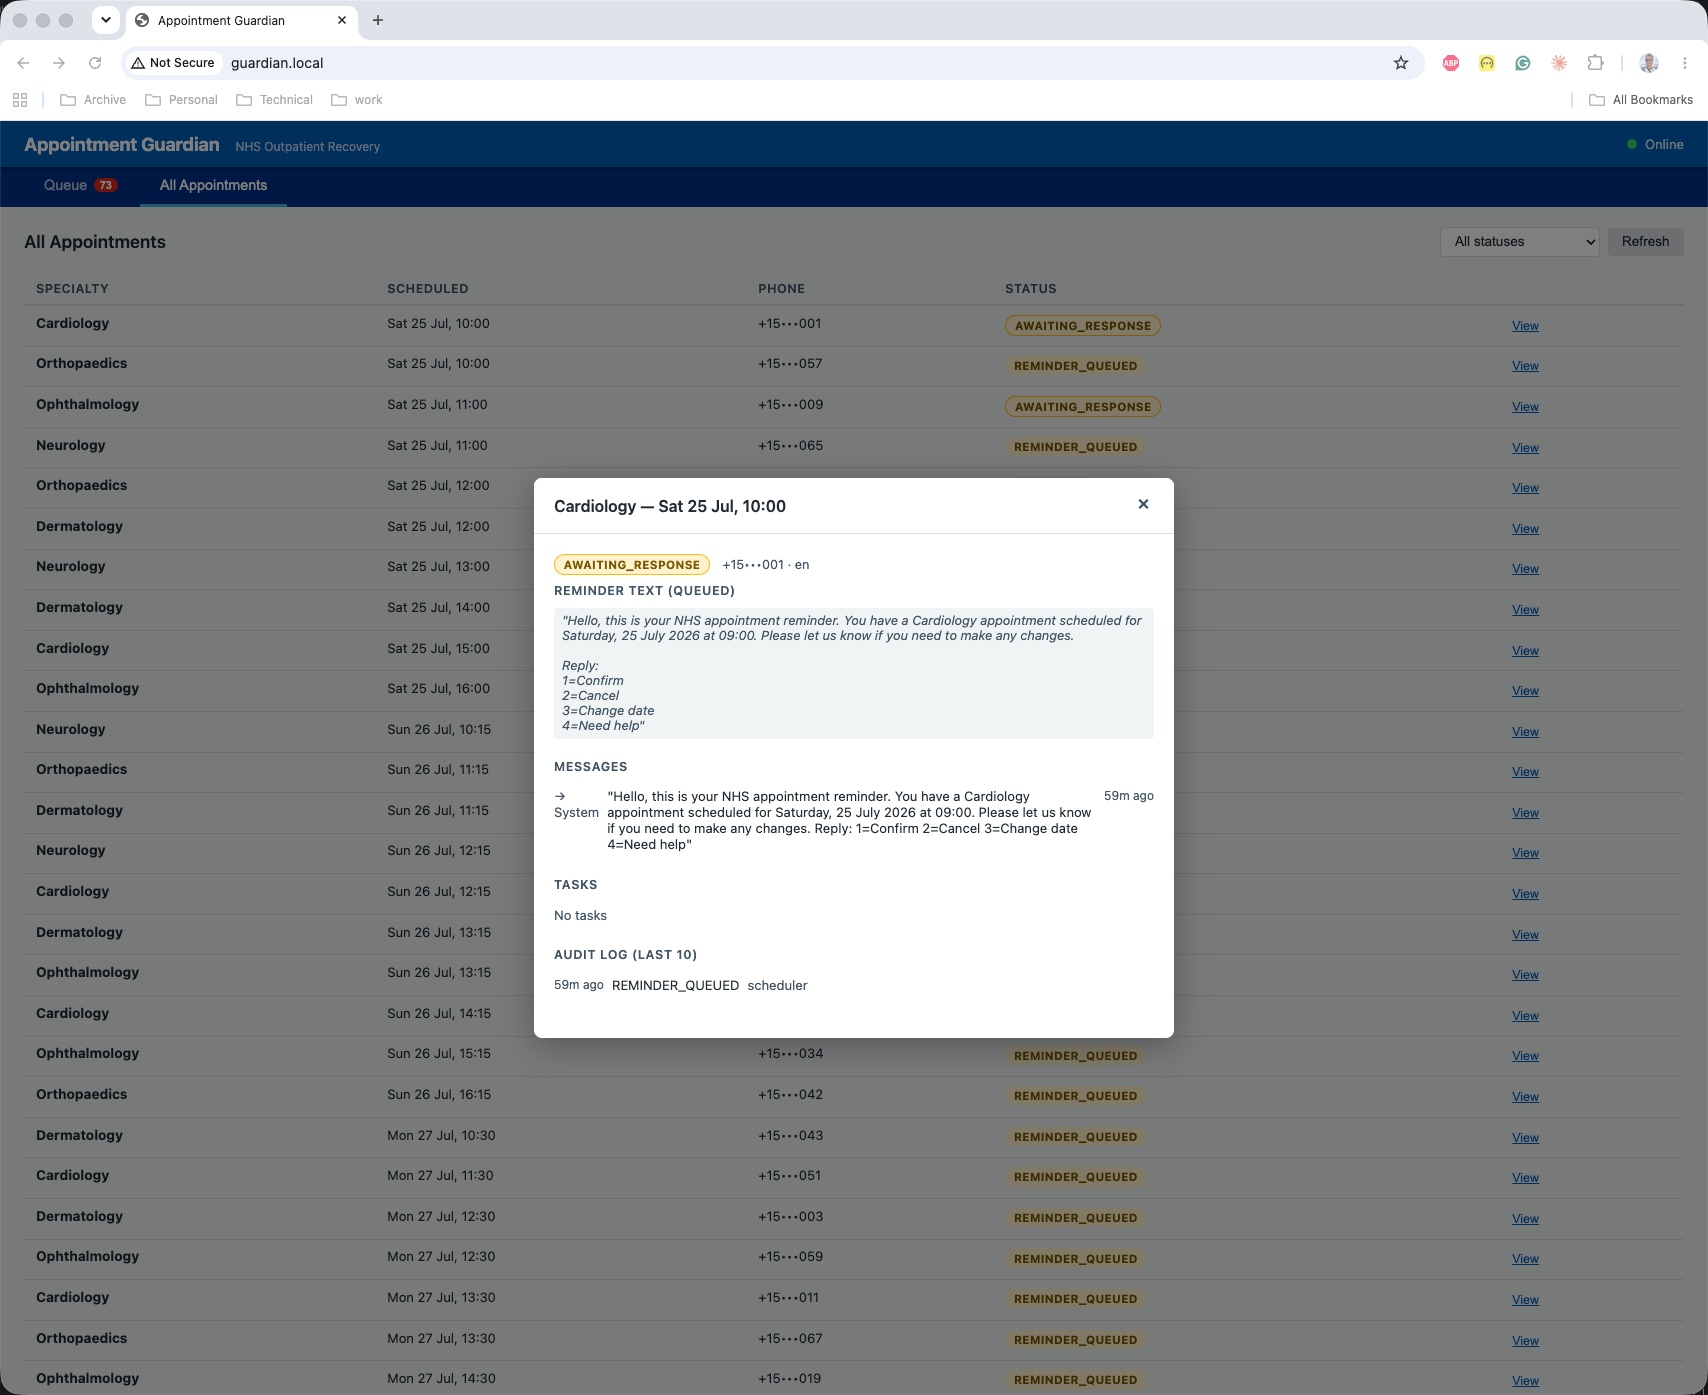This screenshot has height=1395, width=1708.
Task: Open All Bookmarks folder
Action: (x=1641, y=100)
